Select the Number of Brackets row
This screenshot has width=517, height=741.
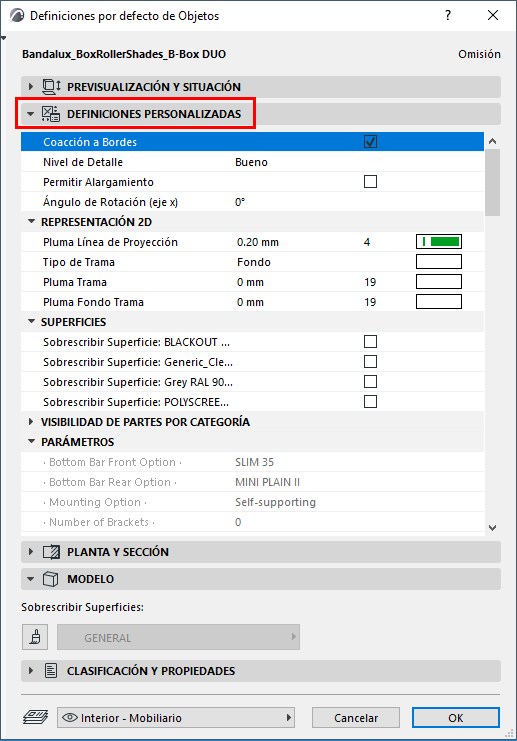(252, 522)
